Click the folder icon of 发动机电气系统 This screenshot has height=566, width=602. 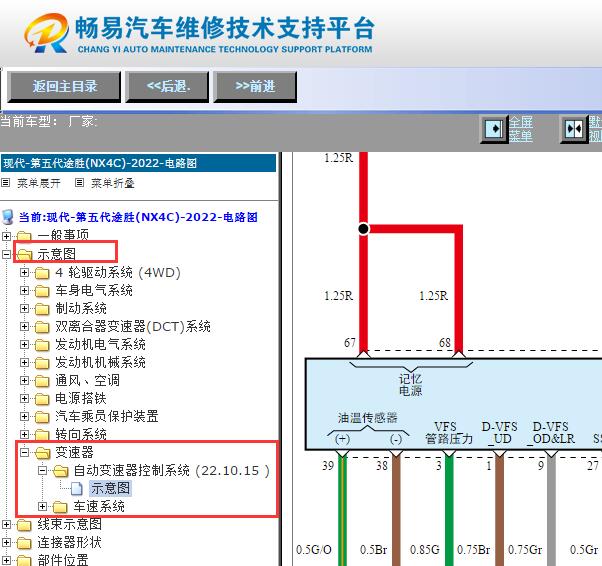coord(42,345)
